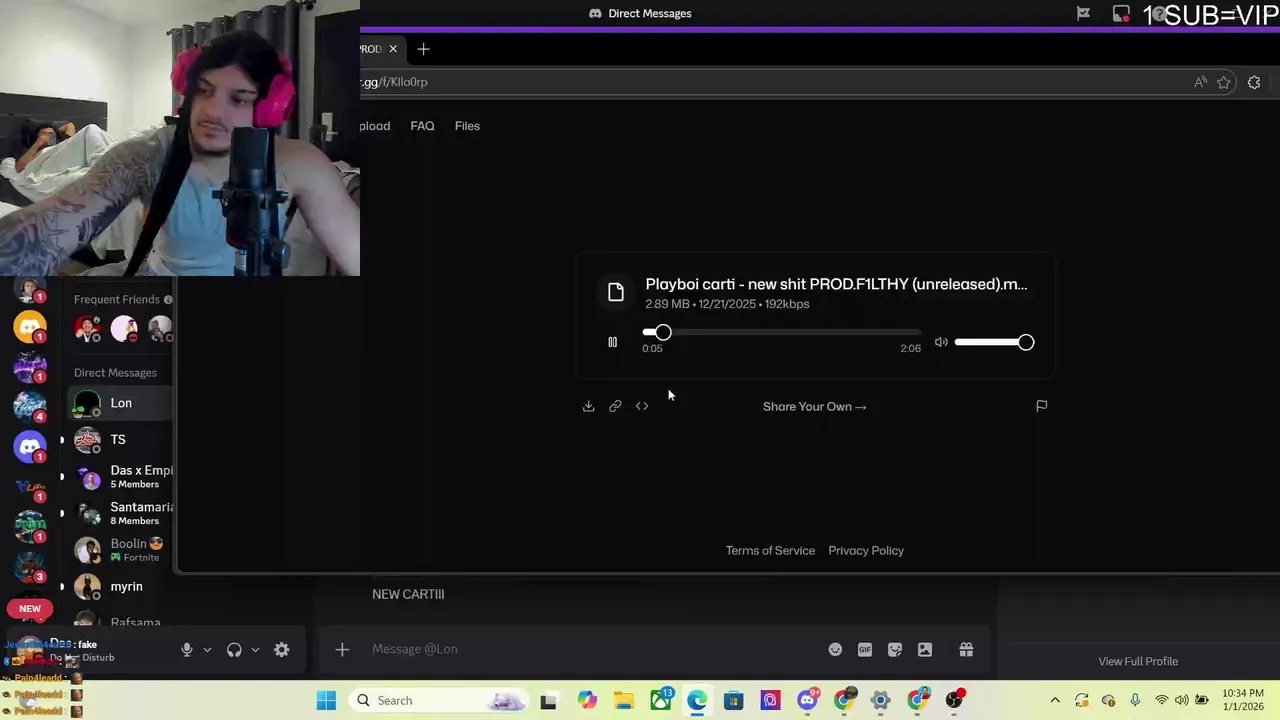The width and height of the screenshot is (1280, 720).
Task: Focus the Message @Lon input field
Action: click(x=590, y=649)
